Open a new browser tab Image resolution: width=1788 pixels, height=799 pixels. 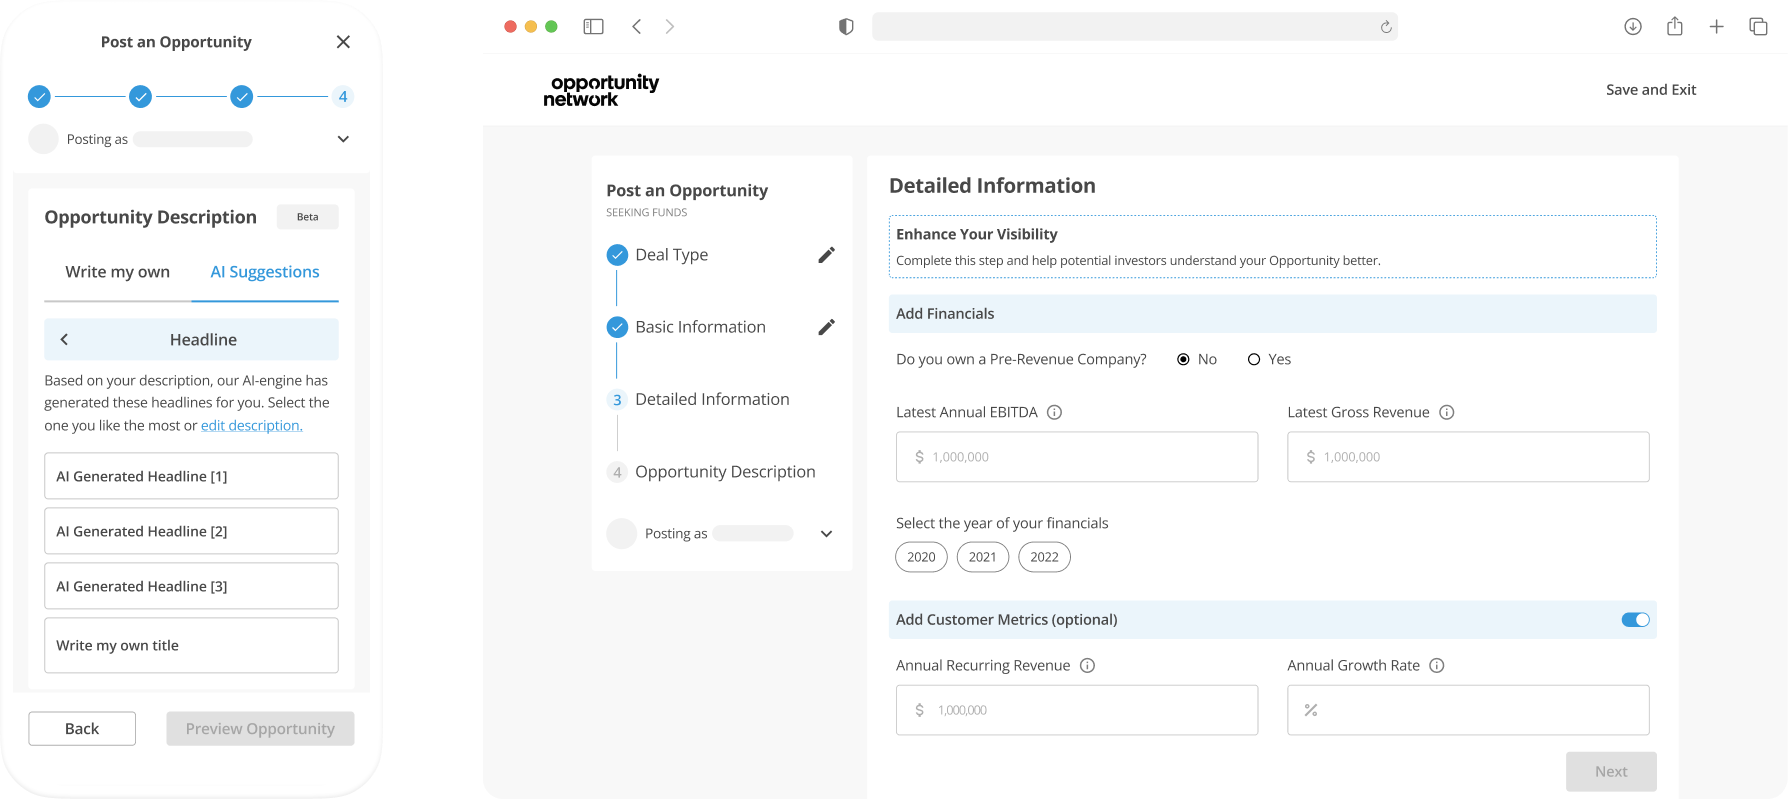[x=1716, y=27]
